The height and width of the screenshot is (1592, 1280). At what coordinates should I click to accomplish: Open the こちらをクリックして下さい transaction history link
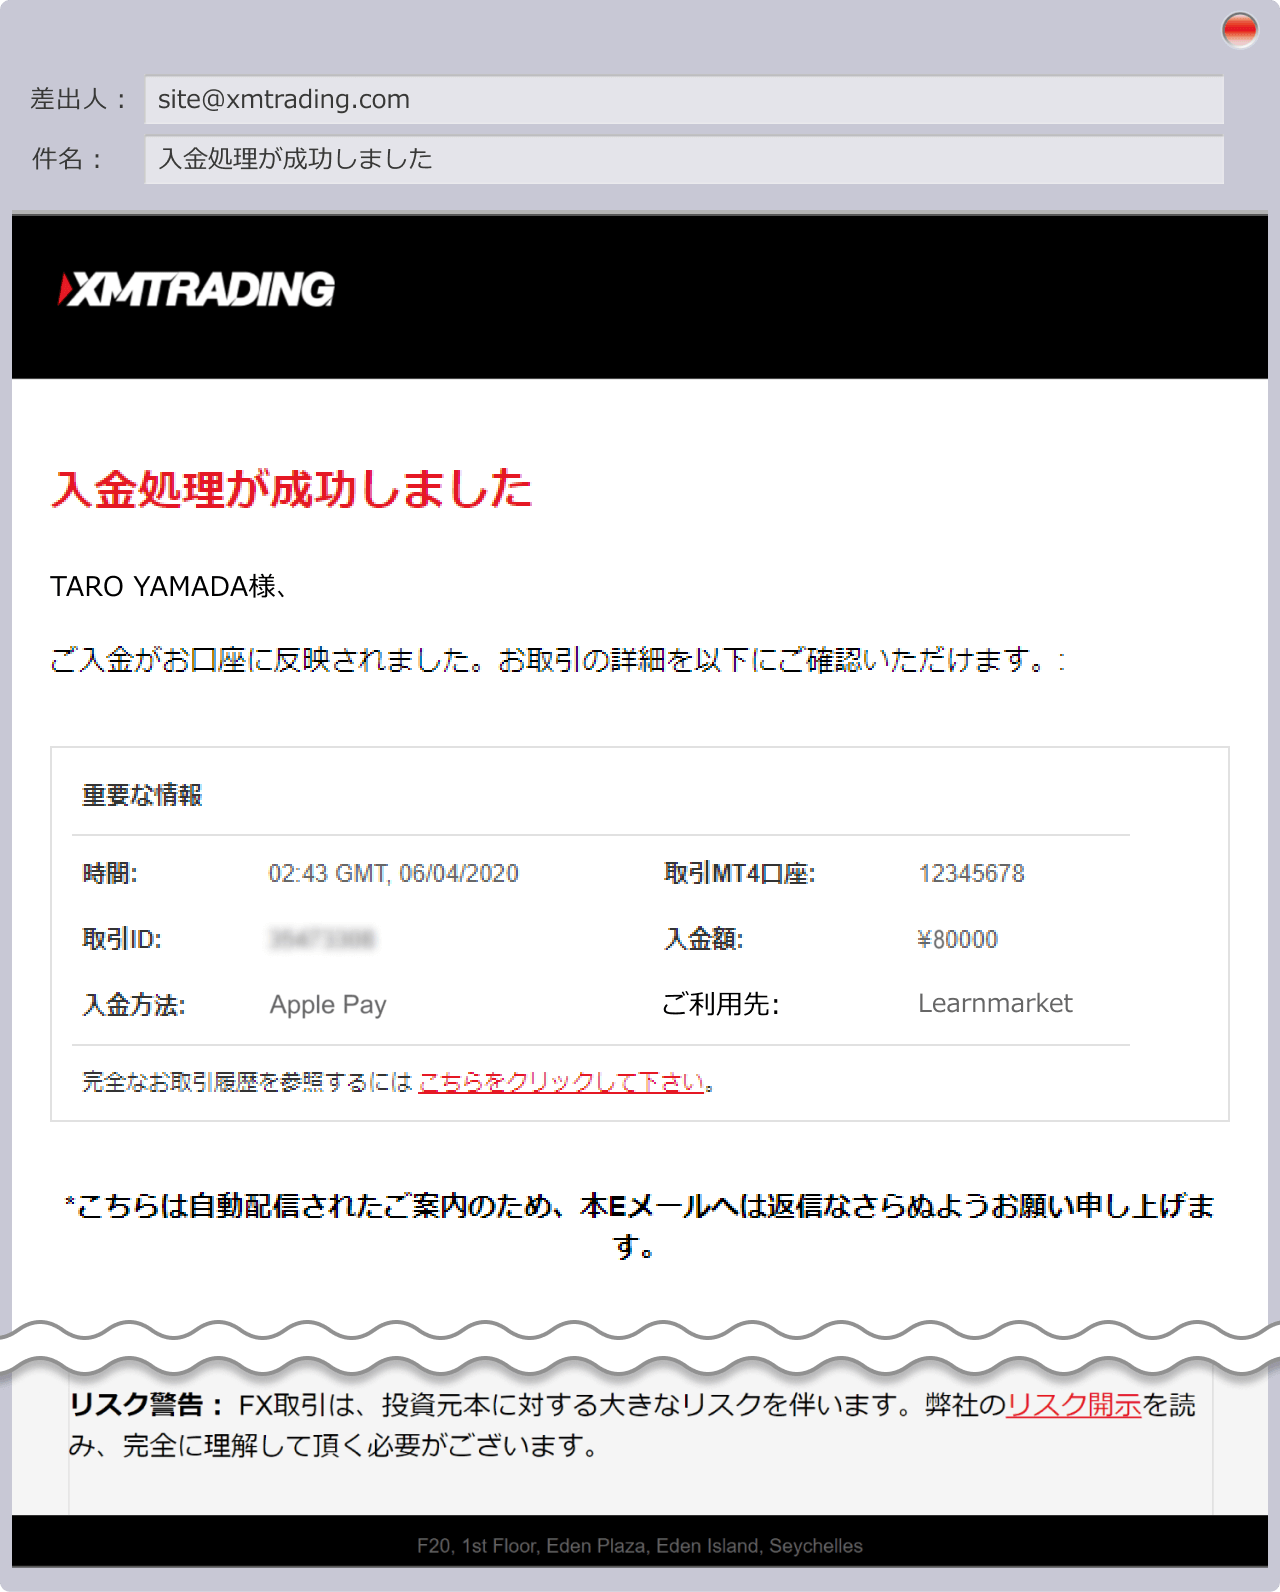tap(561, 1082)
